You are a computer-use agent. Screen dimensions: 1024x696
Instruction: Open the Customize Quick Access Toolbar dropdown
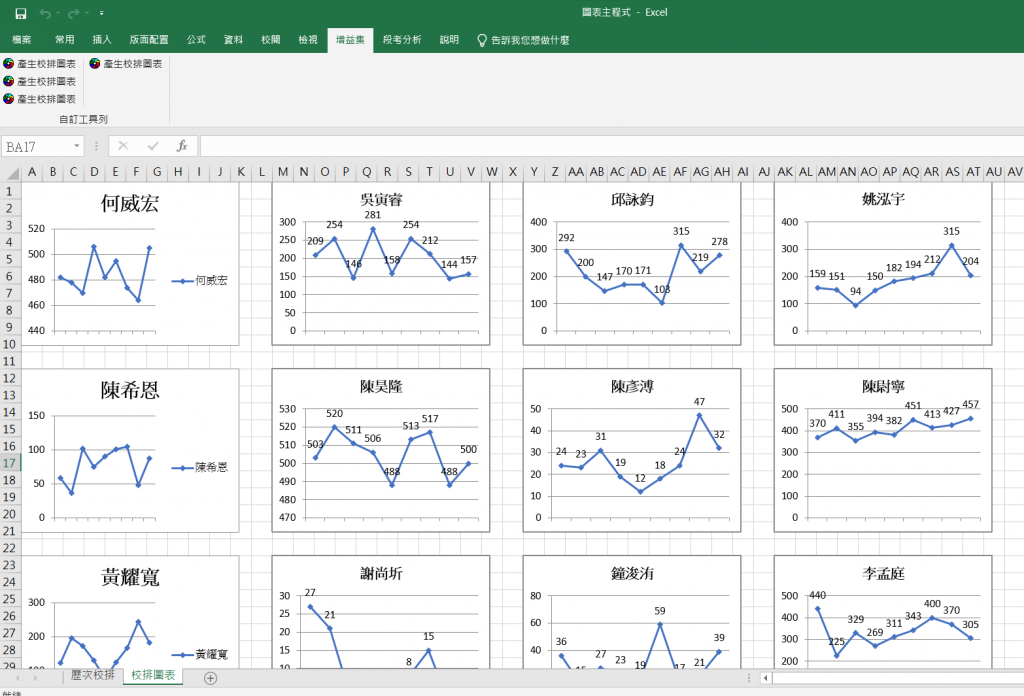[x=101, y=13]
